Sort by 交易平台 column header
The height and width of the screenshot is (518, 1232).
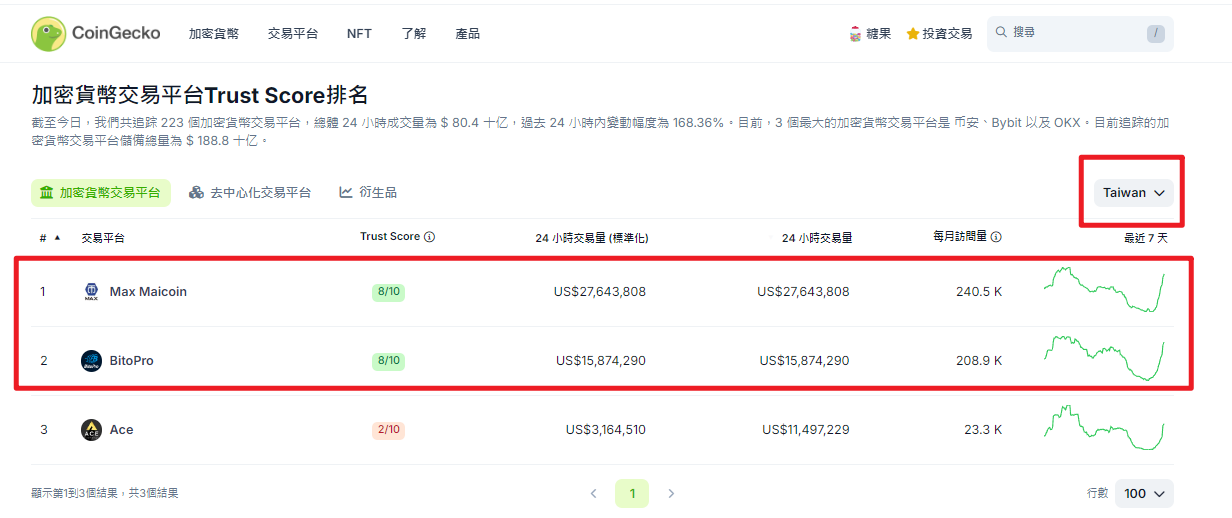click(103, 238)
